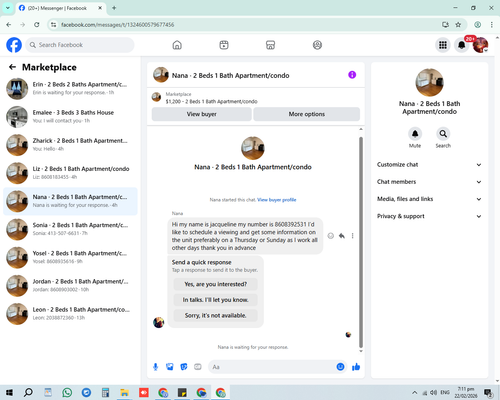Go back with the Marketplace arrow
The width and height of the screenshot is (500, 400).
tap(12, 67)
